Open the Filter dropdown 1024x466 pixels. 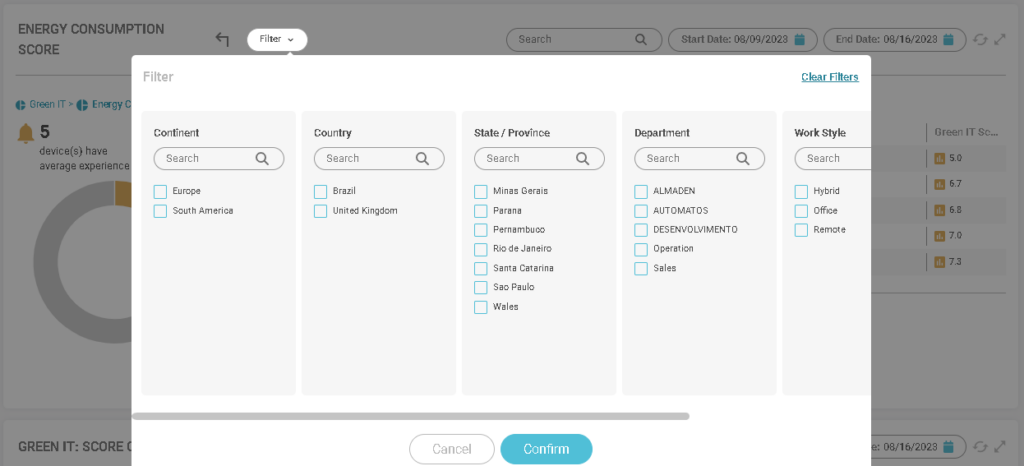[x=277, y=40]
